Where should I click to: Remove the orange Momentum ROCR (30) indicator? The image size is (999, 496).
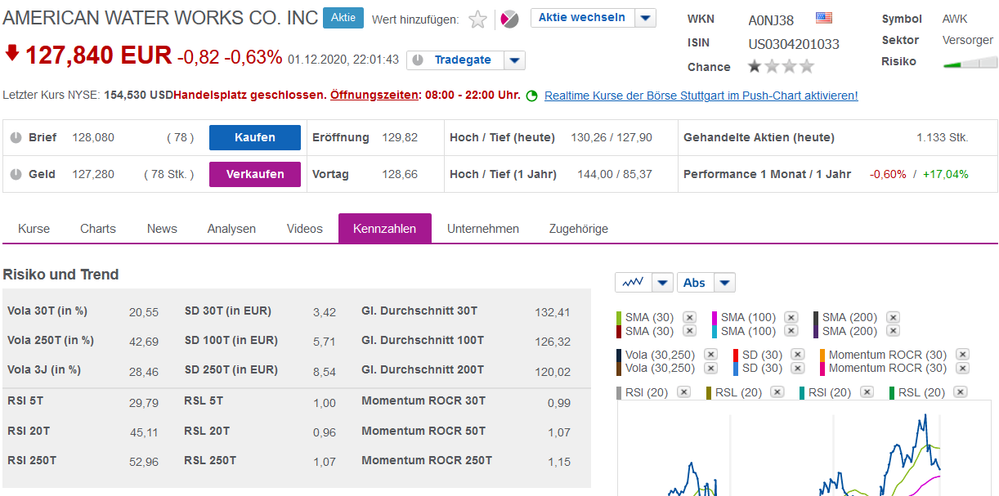coord(962,355)
